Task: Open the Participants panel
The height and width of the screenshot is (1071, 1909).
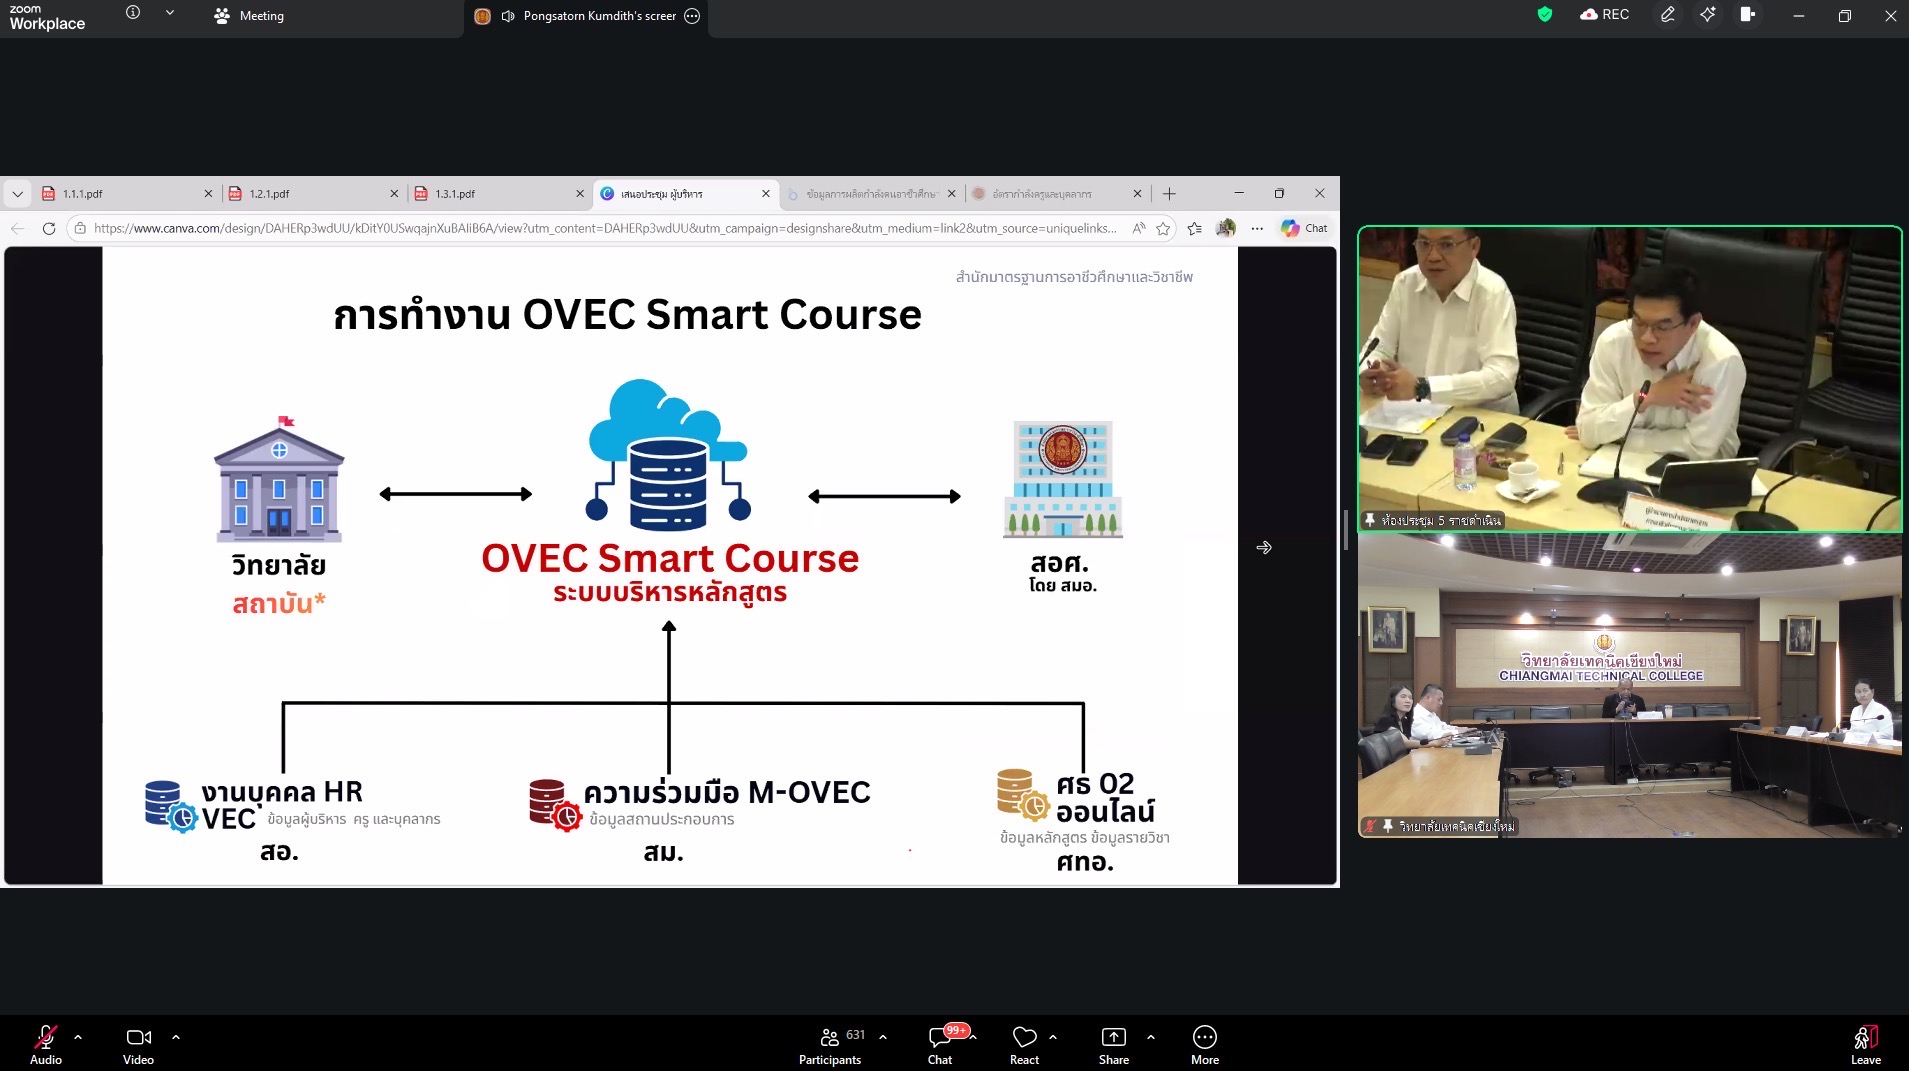Action: tap(830, 1044)
